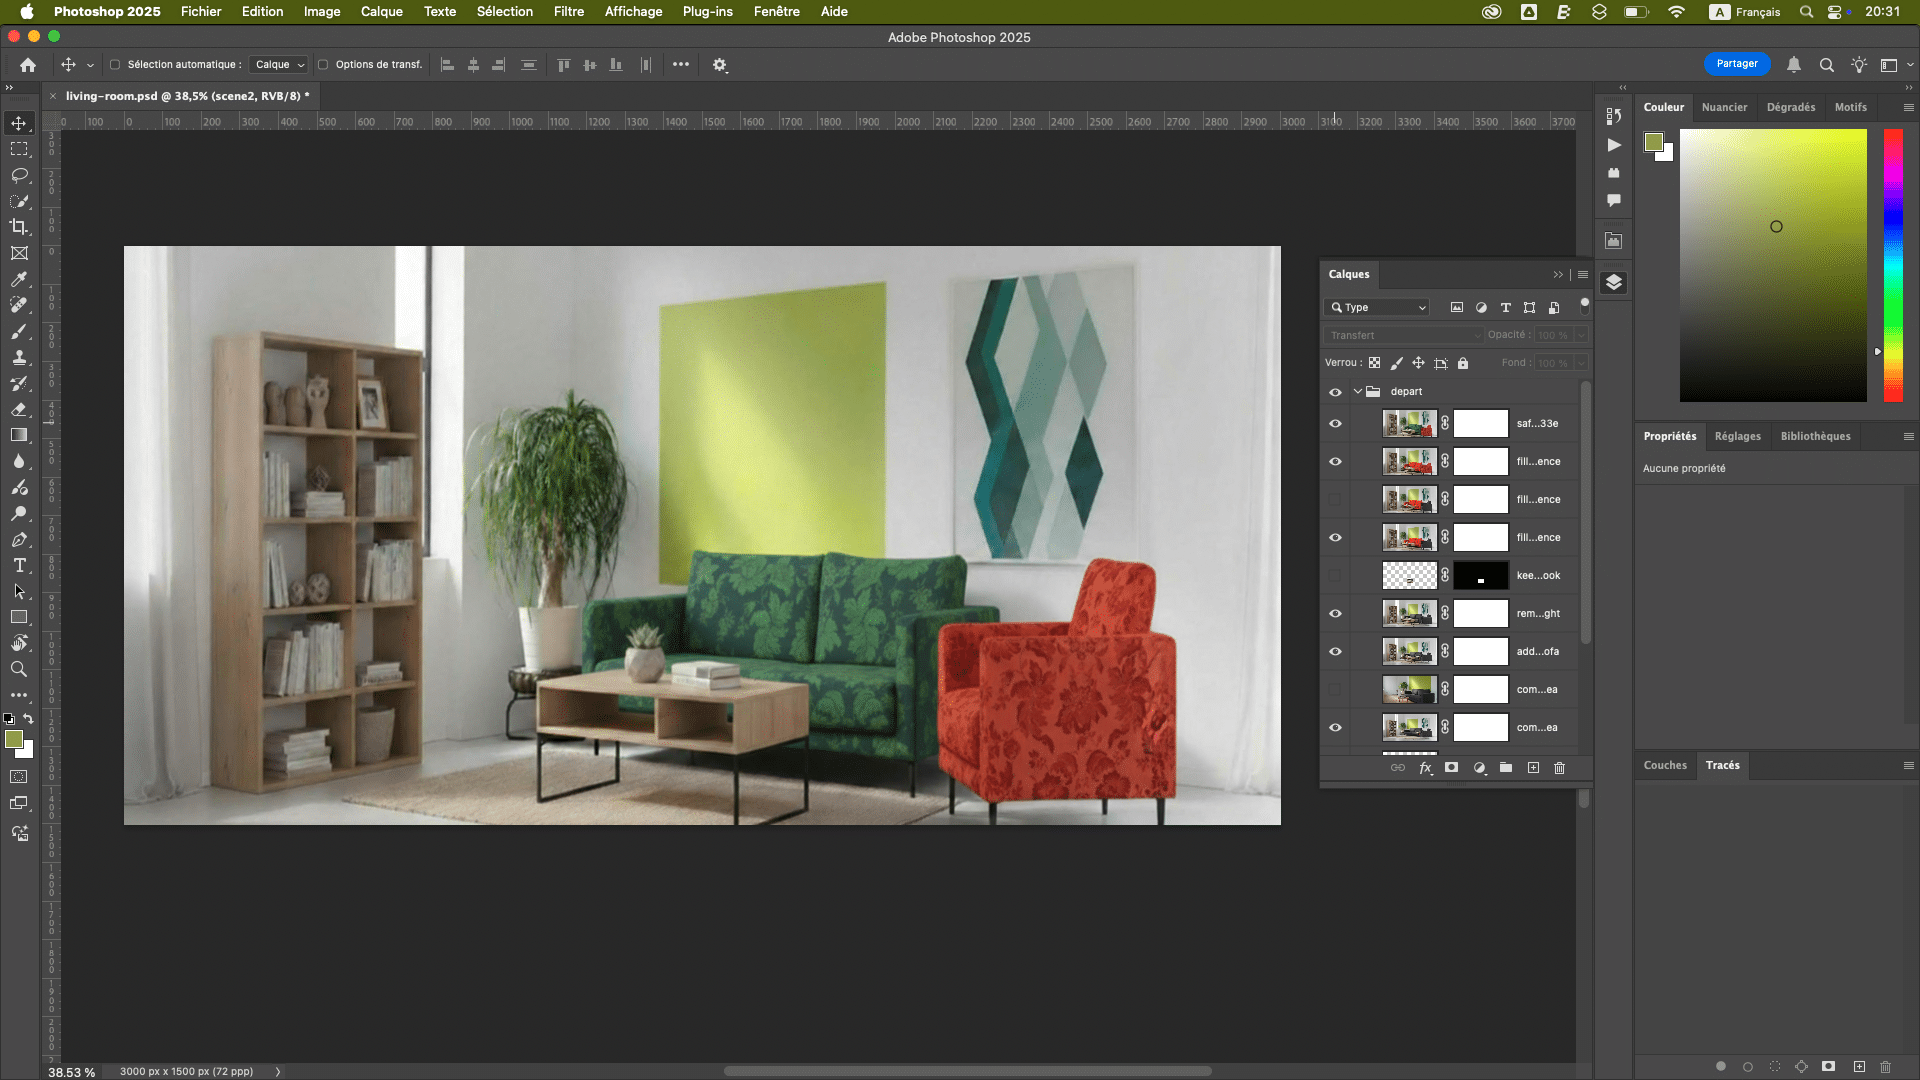This screenshot has height=1080, width=1920.
Task: Click the Partager button
Action: [x=1736, y=64]
